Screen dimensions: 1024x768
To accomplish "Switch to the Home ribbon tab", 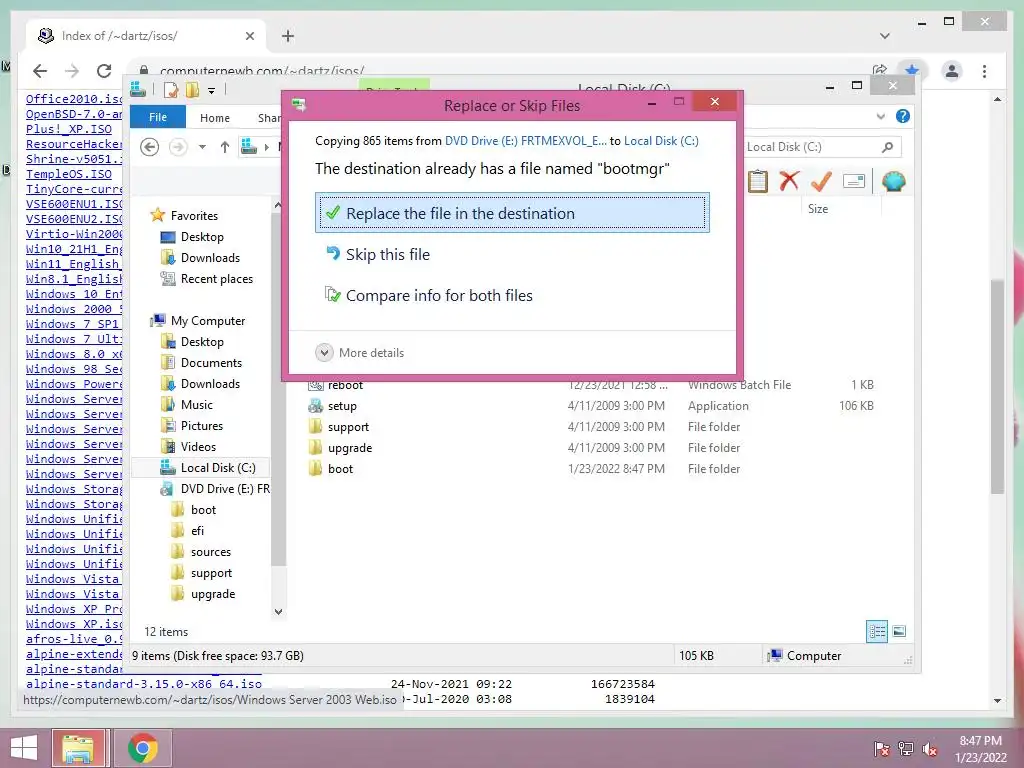I will point(215,118).
